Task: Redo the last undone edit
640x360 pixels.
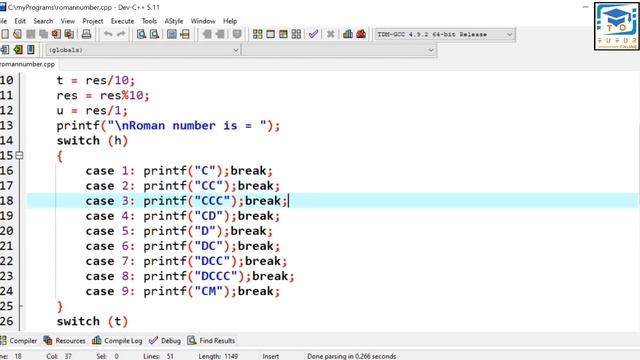Action: coord(121,34)
